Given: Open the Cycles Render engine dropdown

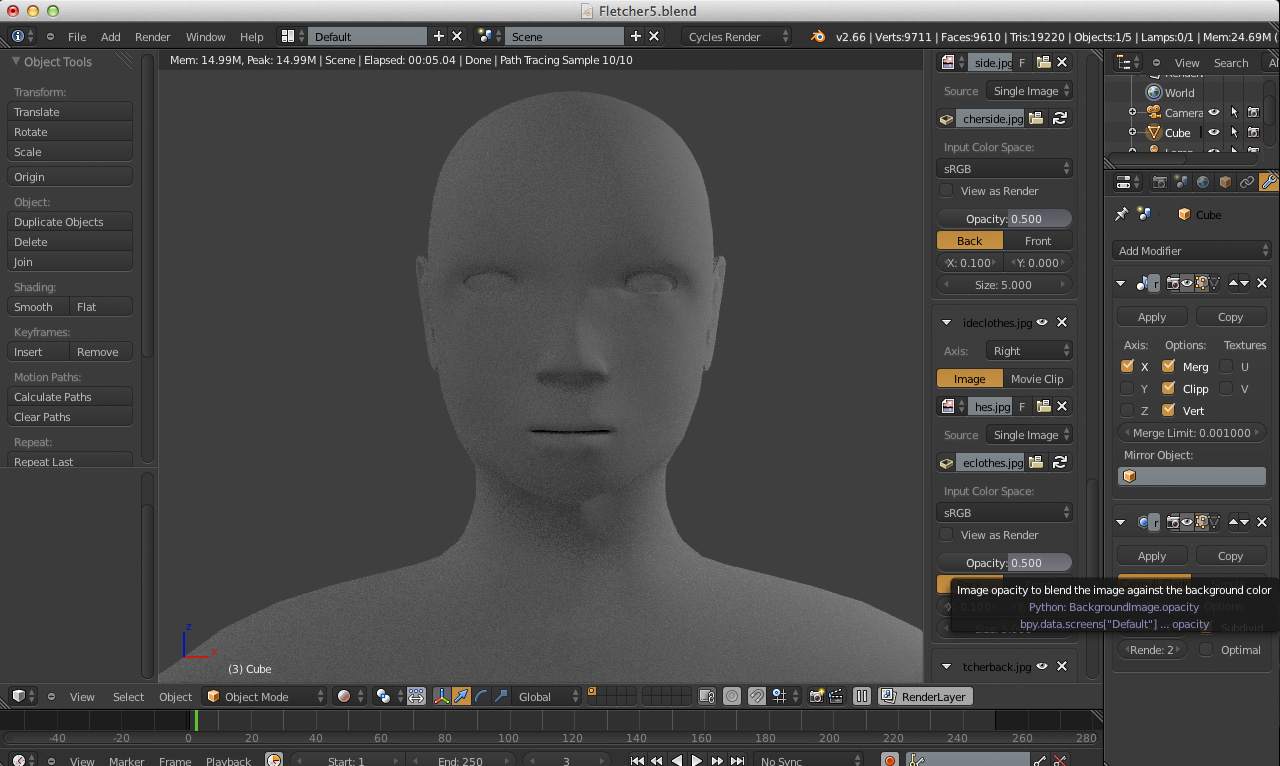Looking at the screenshot, I should (x=736, y=36).
